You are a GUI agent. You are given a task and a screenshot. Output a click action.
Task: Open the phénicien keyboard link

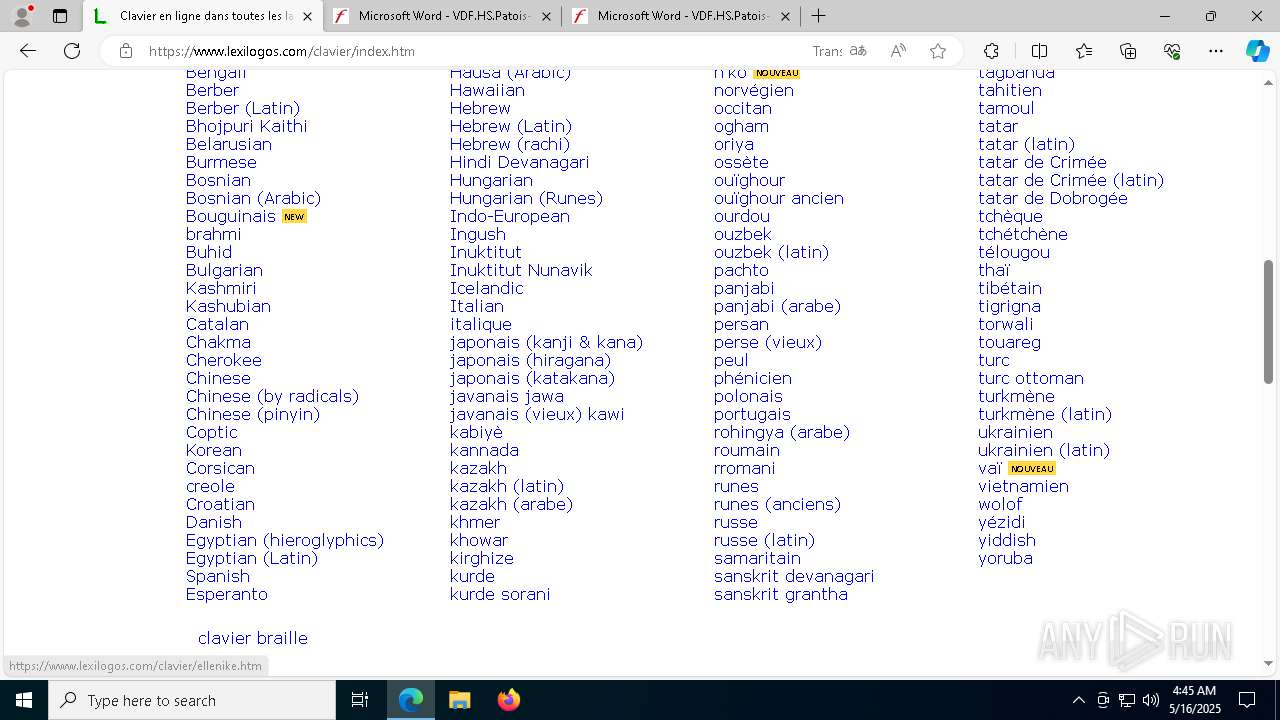point(753,378)
